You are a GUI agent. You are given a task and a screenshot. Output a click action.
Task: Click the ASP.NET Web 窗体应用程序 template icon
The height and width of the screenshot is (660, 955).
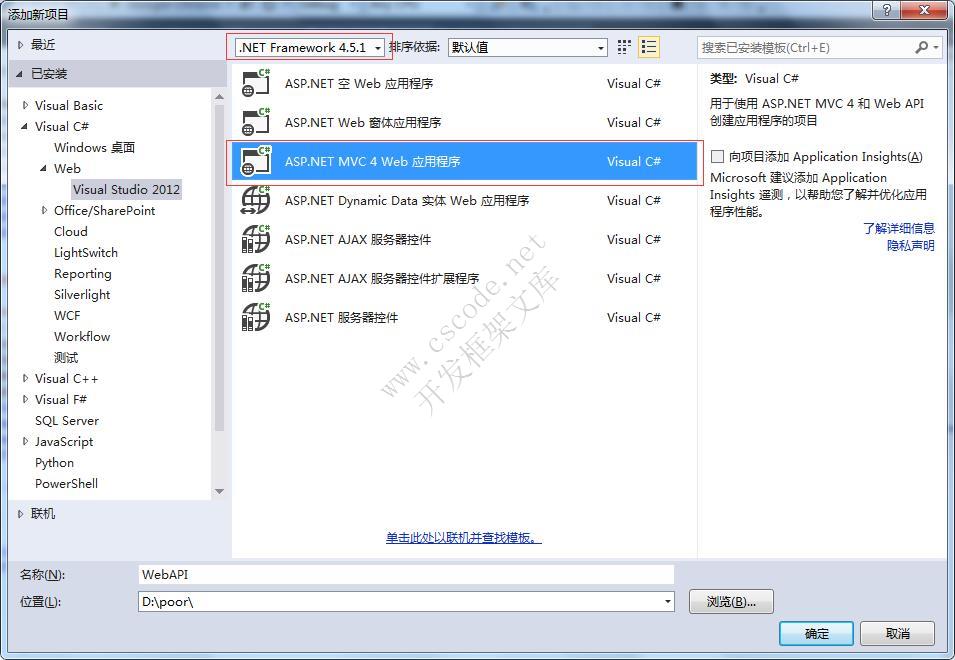click(256, 122)
